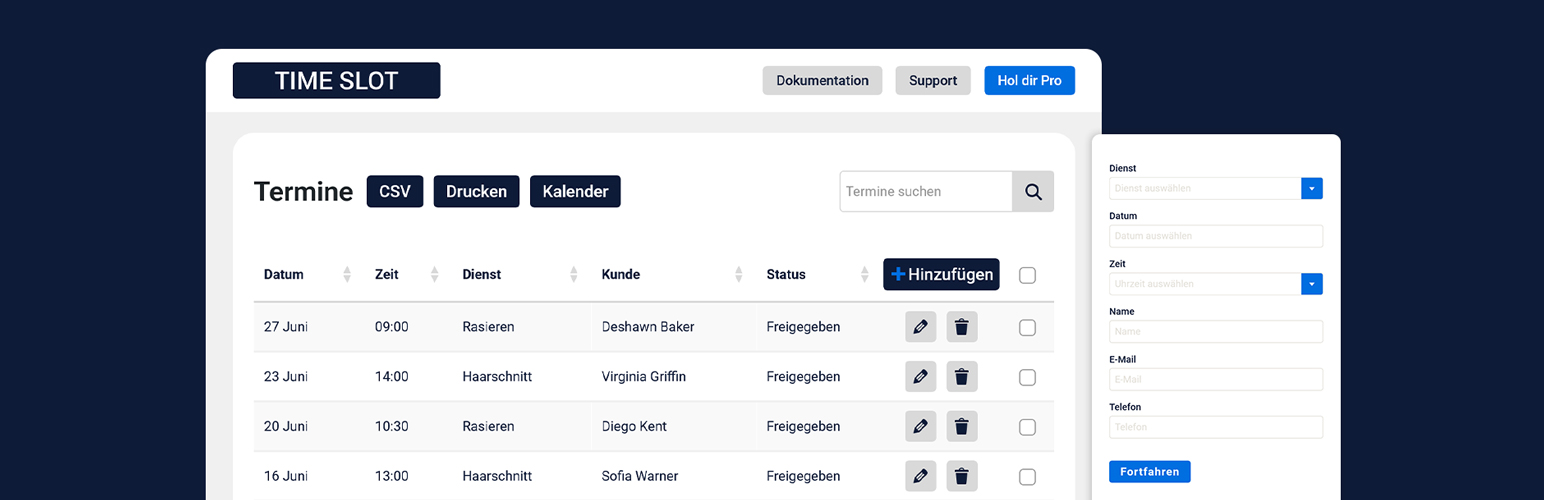Screen dimensions: 1544x500
Task: Click customer name 'Sofia Warner'
Action: 640,476
